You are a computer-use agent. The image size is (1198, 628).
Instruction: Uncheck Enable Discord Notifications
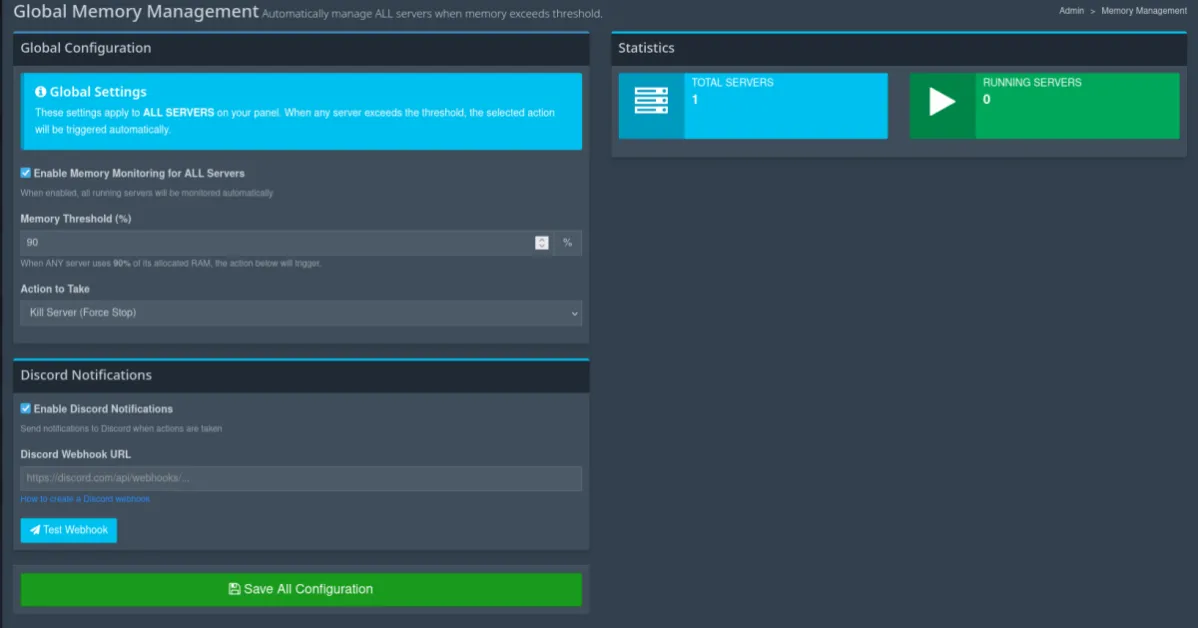tap(26, 409)
